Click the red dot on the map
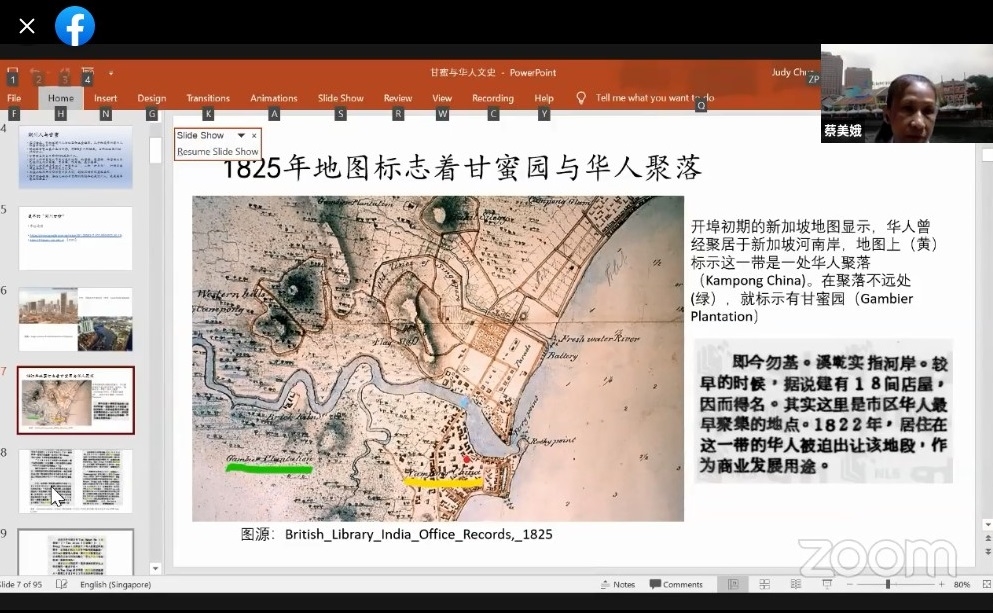993x613 pixels. 467,459
